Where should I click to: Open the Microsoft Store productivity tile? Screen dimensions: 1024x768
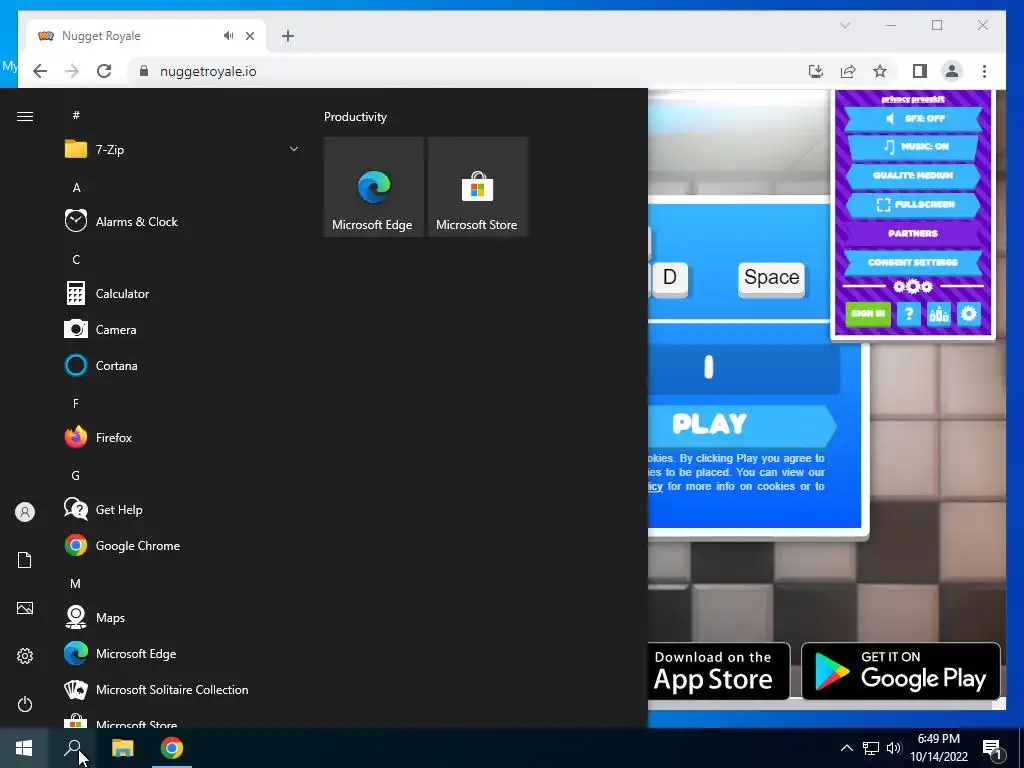[x=477, y=187]
